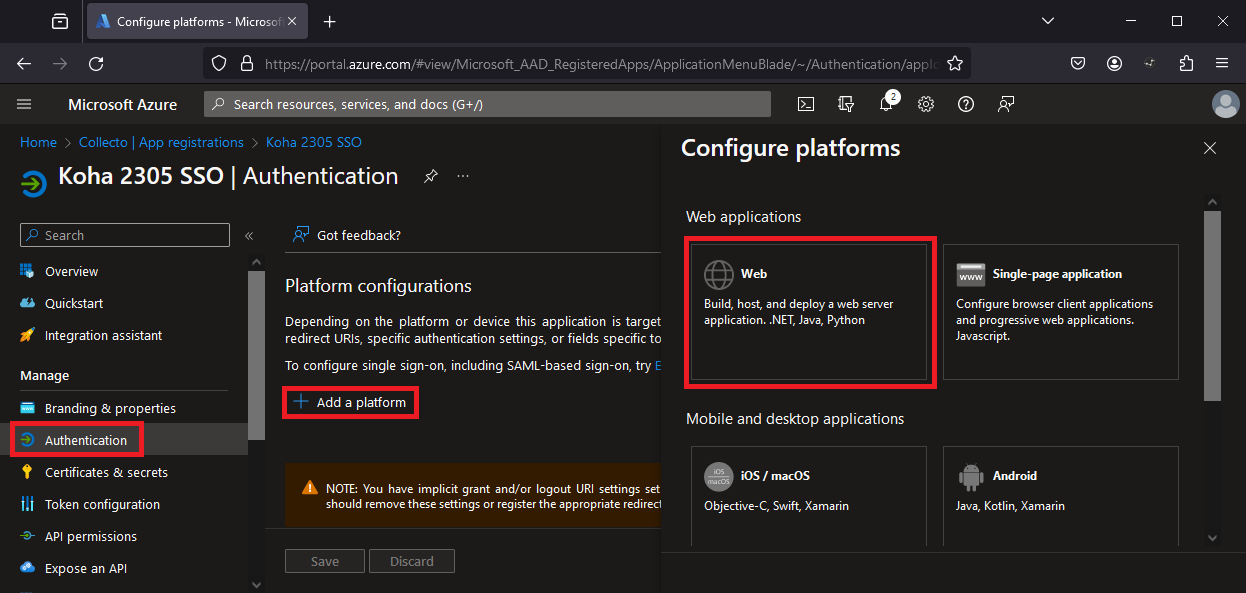The width and height of the screenshot is (1246, 593).
Task: Open the Help question mark icon
Action: click(x=966, y=104)
